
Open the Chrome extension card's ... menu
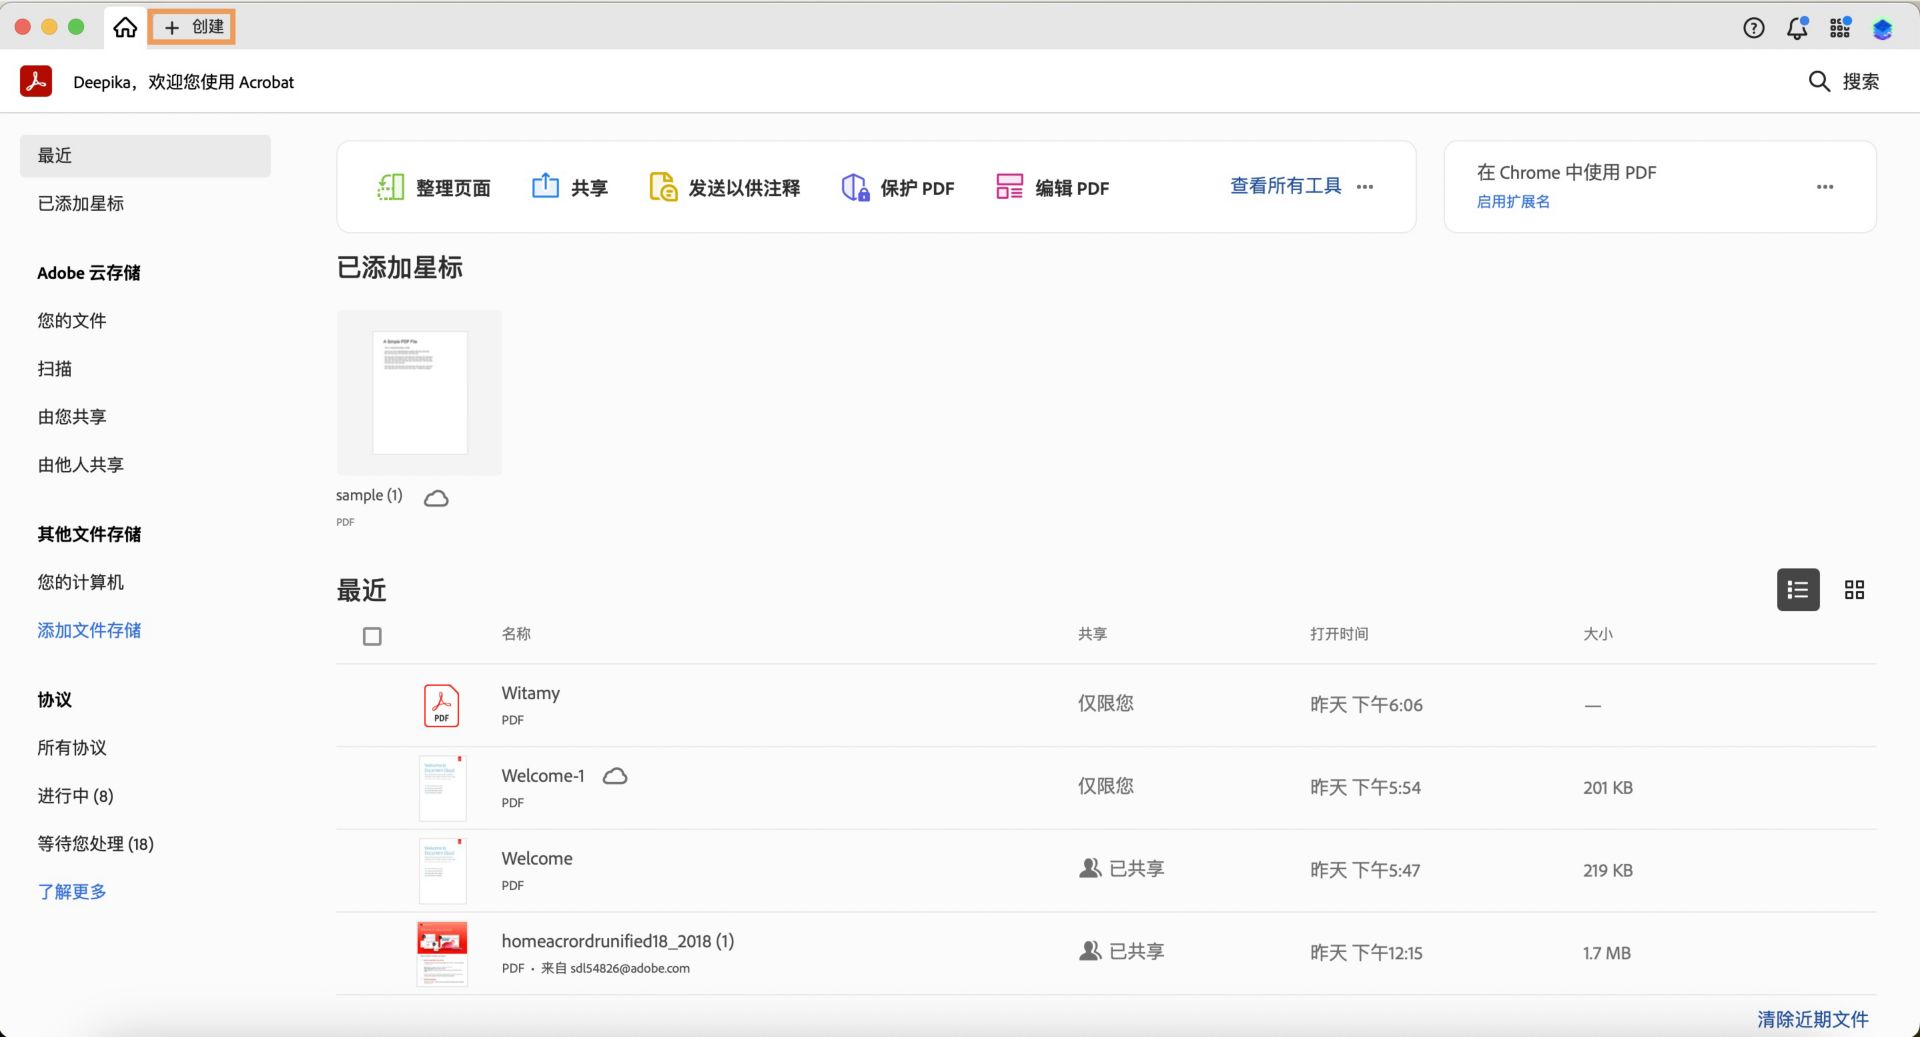coord(1825,187)
